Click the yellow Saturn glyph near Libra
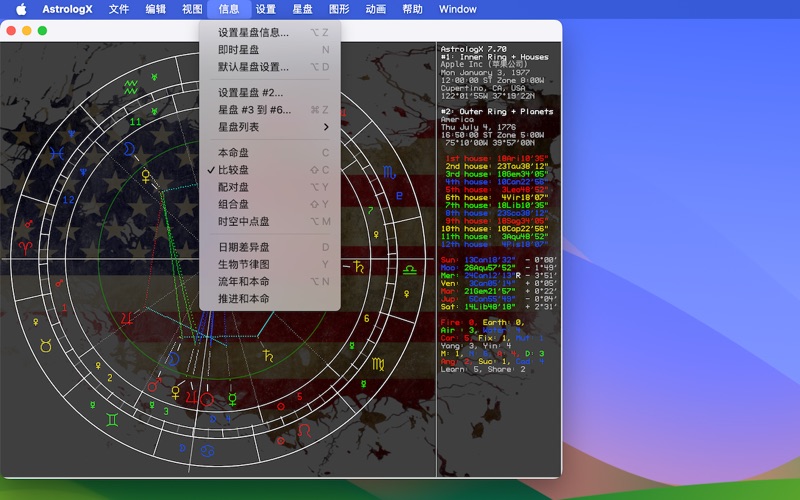Screen dimensions: 800x500 (x=359, y=266)
